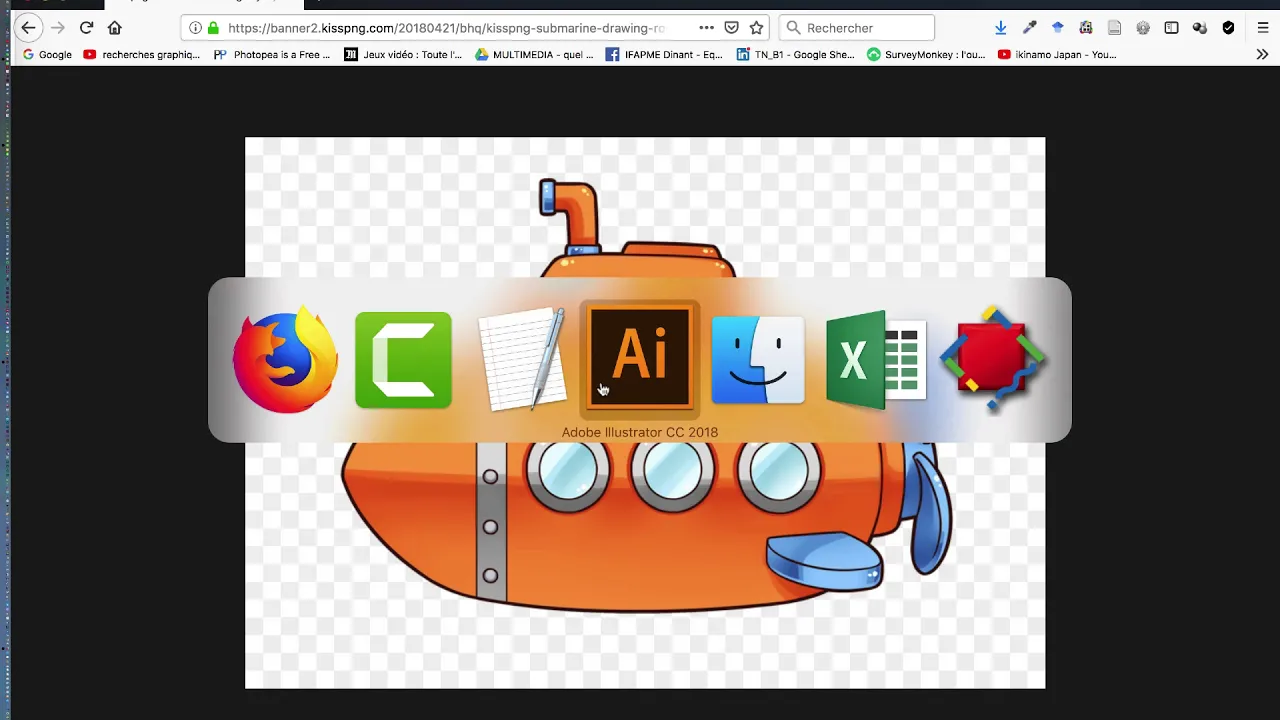Activate the eyedropper color picker extension

pyautogui.click(x=1029, y=28)
